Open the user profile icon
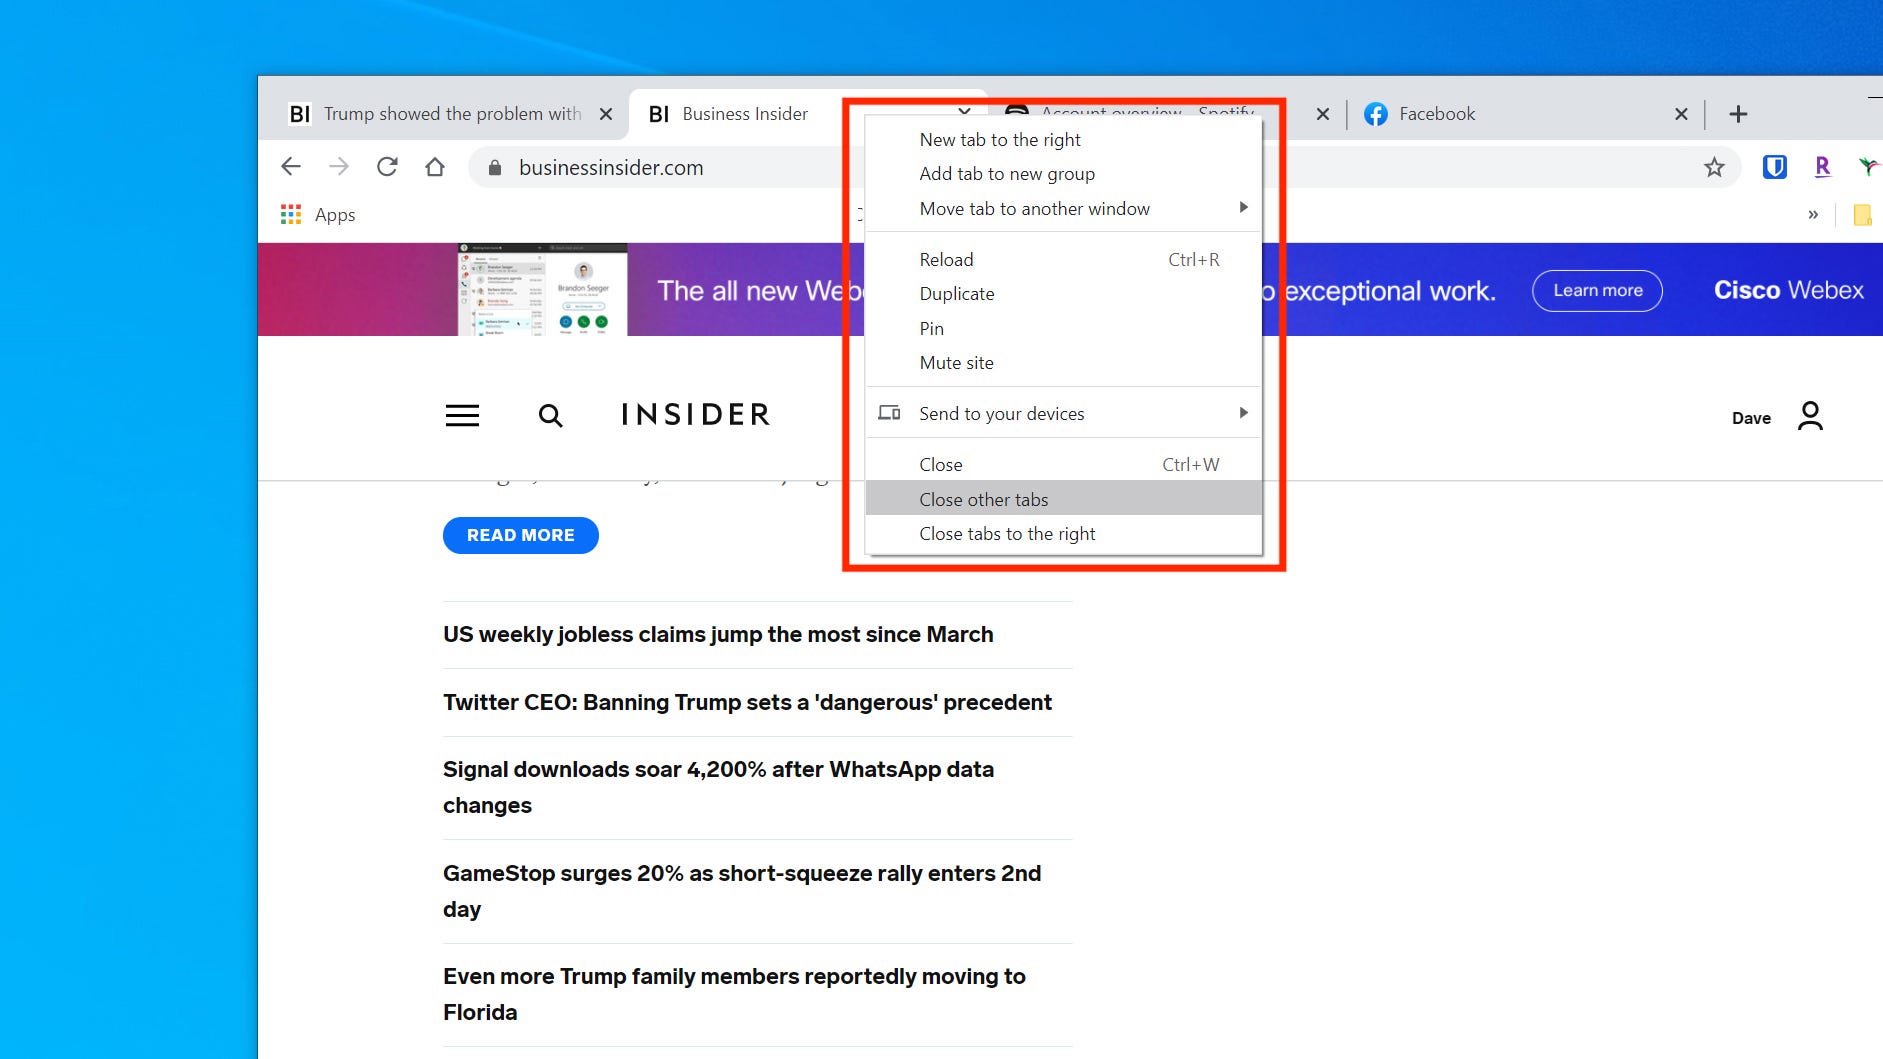The height and width of the screenshot is (1059, 1883). point(1810,415)
